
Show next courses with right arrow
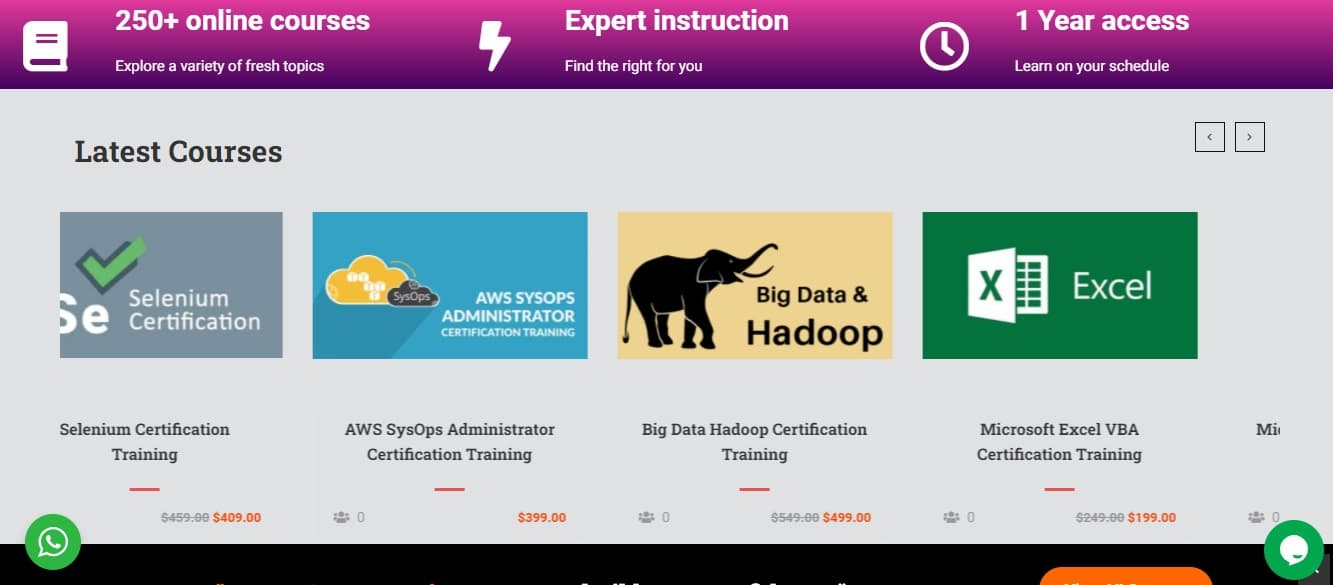click(x=1249, y=137)
